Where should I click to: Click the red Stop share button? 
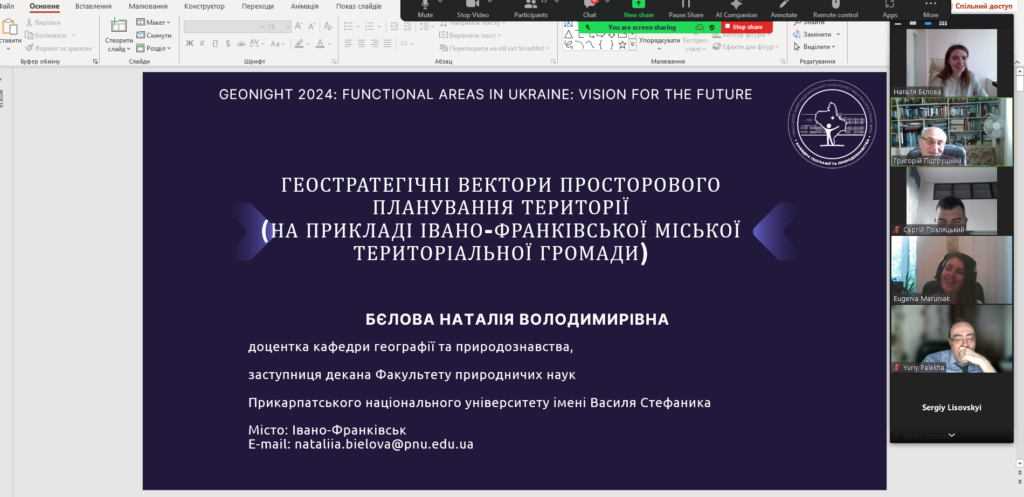point(745,27)
